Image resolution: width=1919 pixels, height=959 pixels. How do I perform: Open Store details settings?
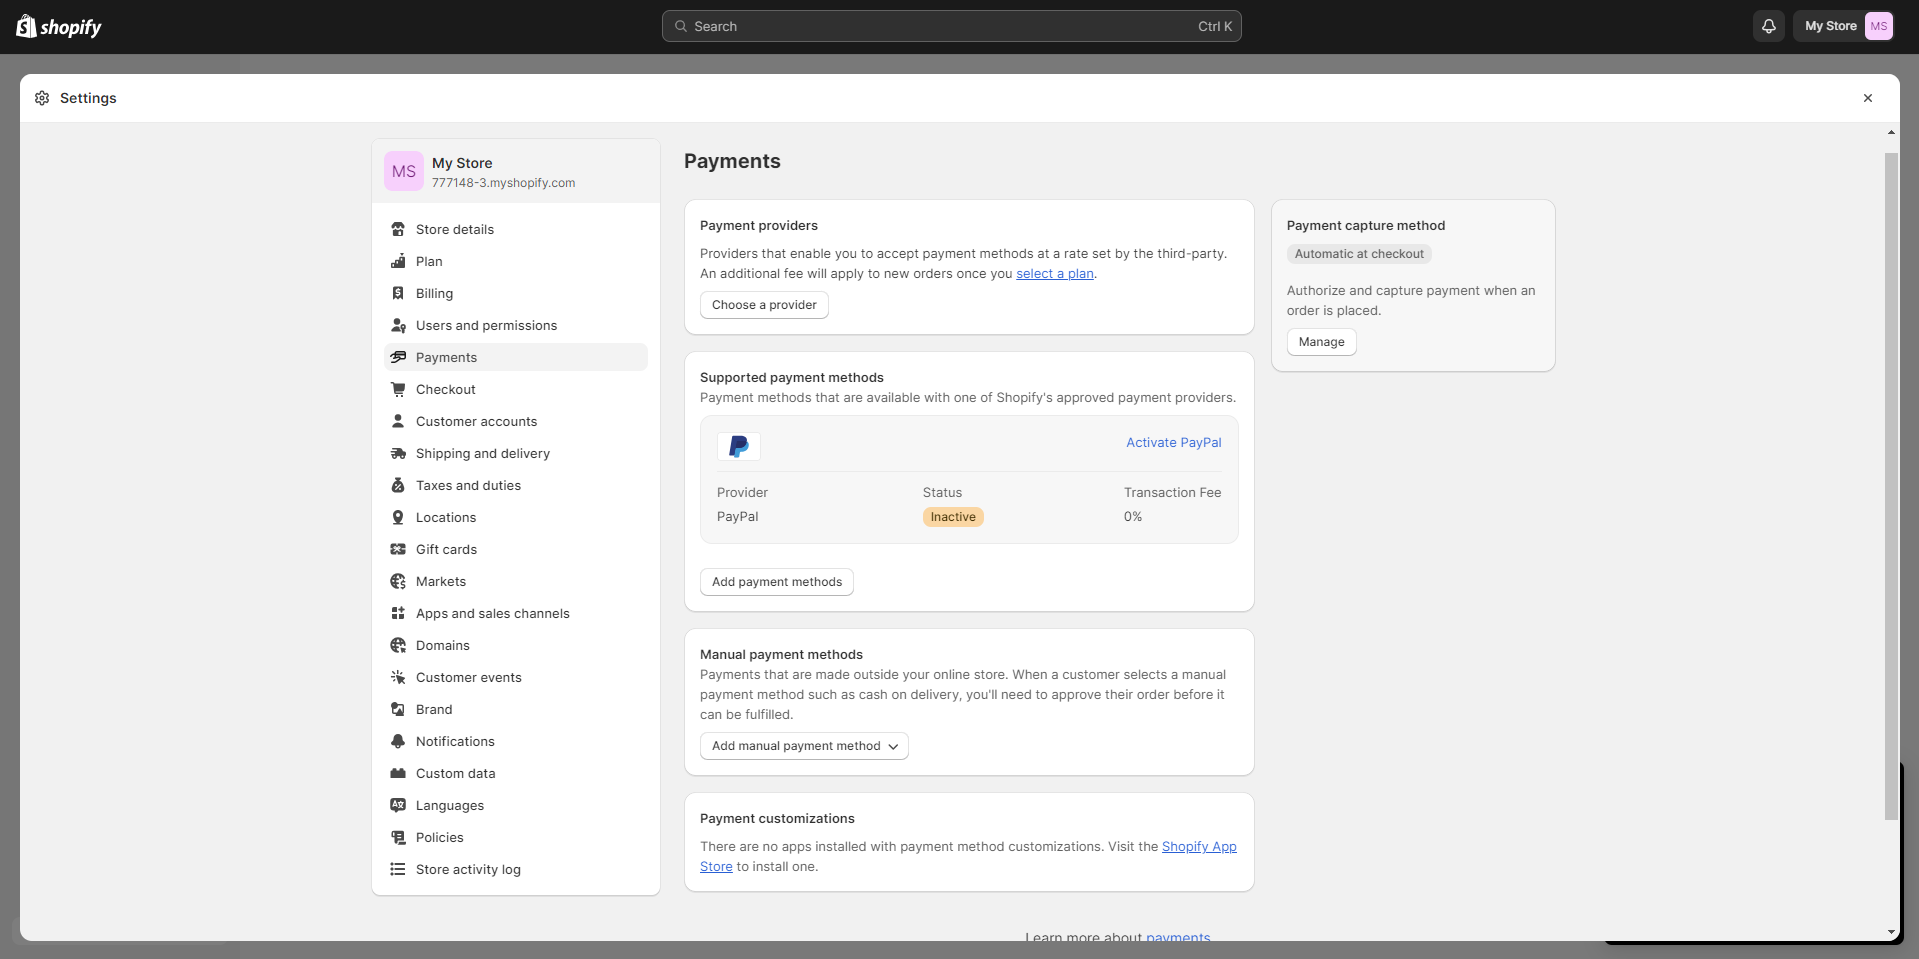click(x=516, y=229)
